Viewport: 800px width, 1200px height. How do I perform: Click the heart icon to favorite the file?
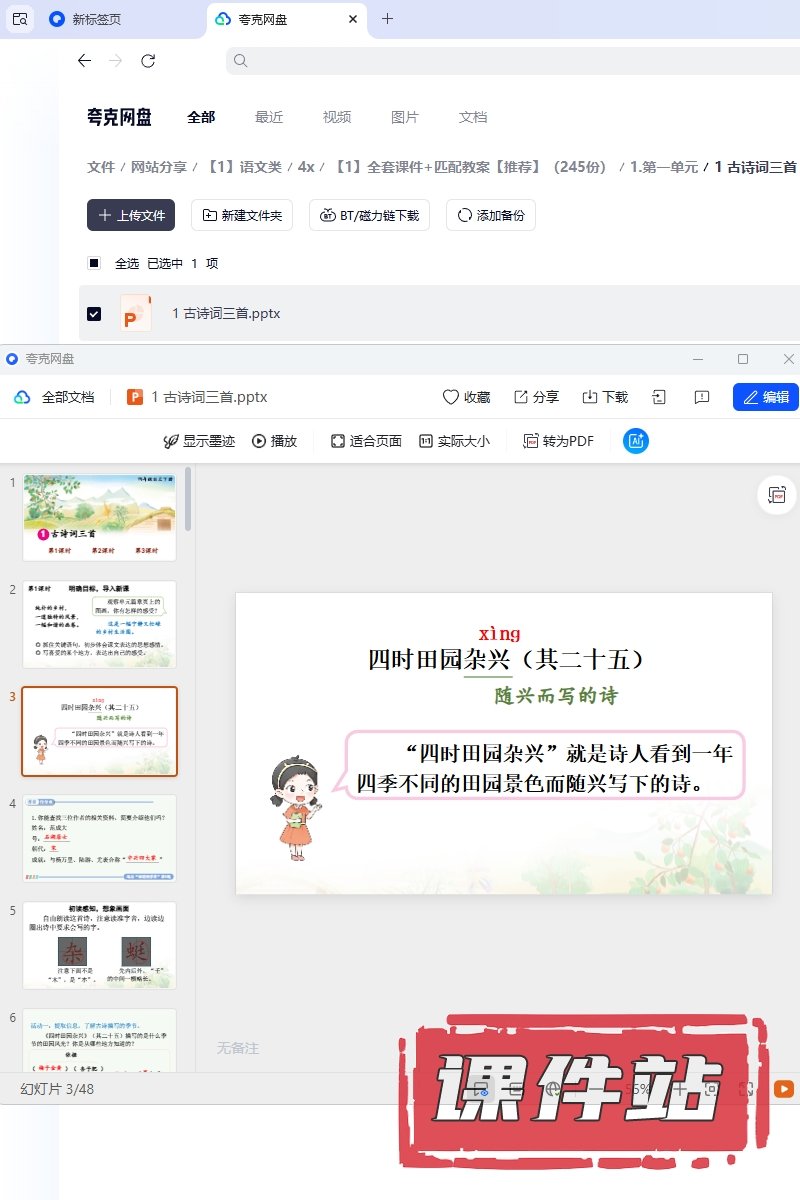pyautogui.click(x=451, y=397)
